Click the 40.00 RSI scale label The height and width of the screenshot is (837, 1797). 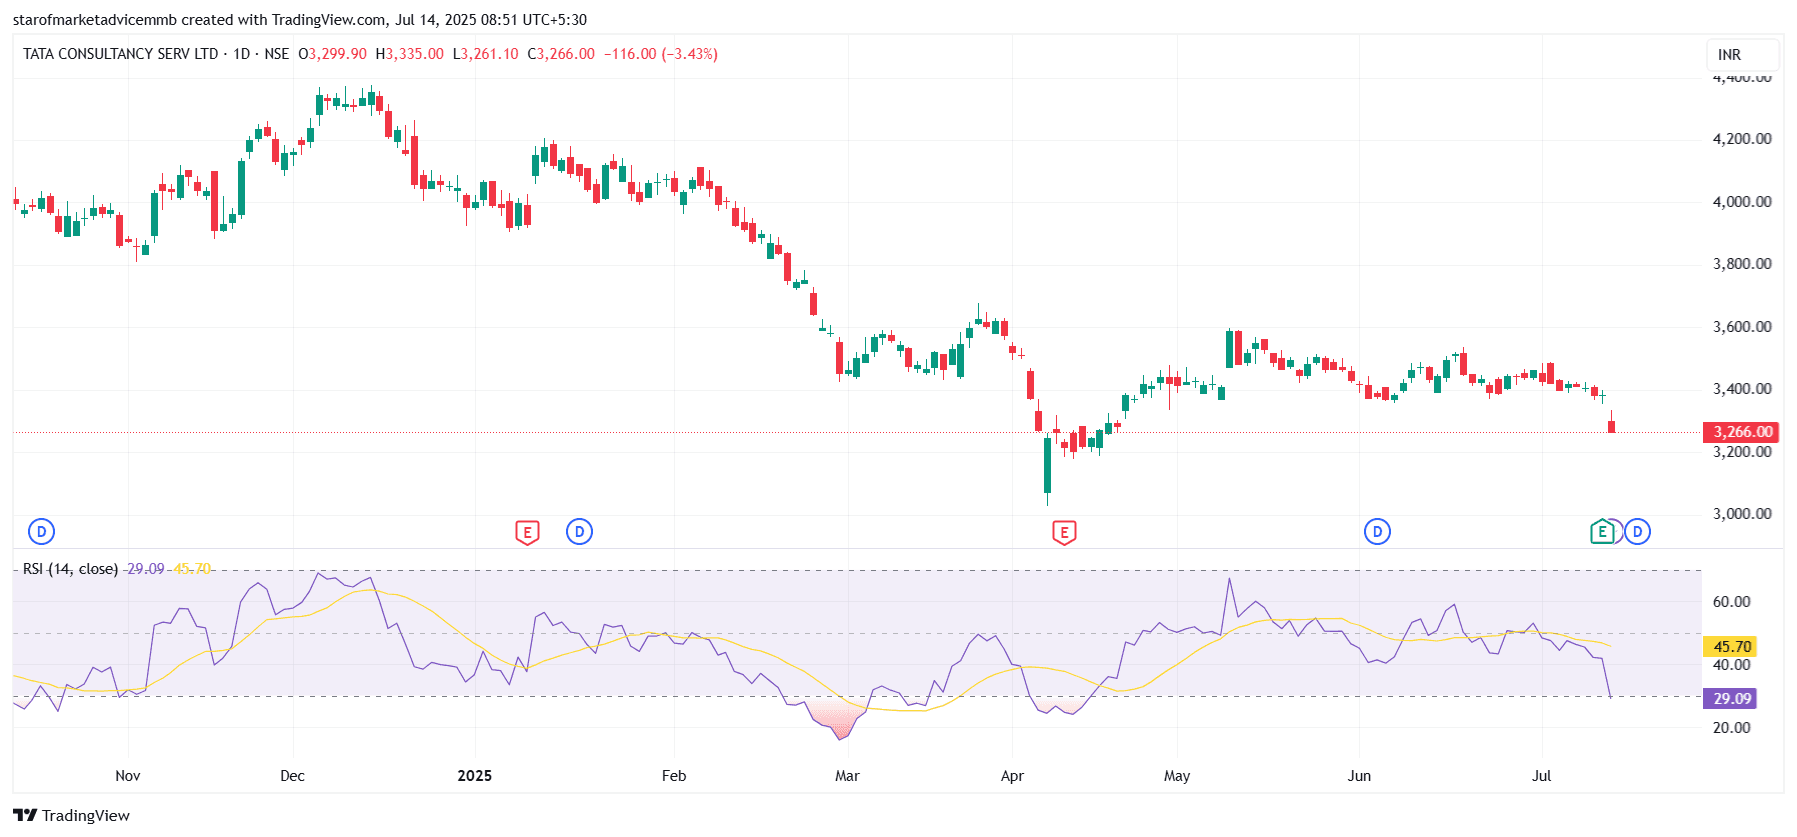(x=1732, y=665)
